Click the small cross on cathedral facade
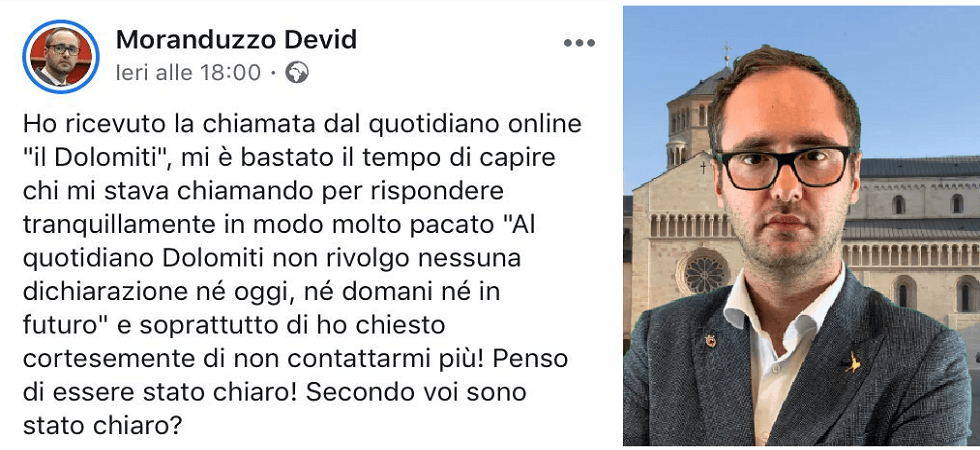 point(702,168)
